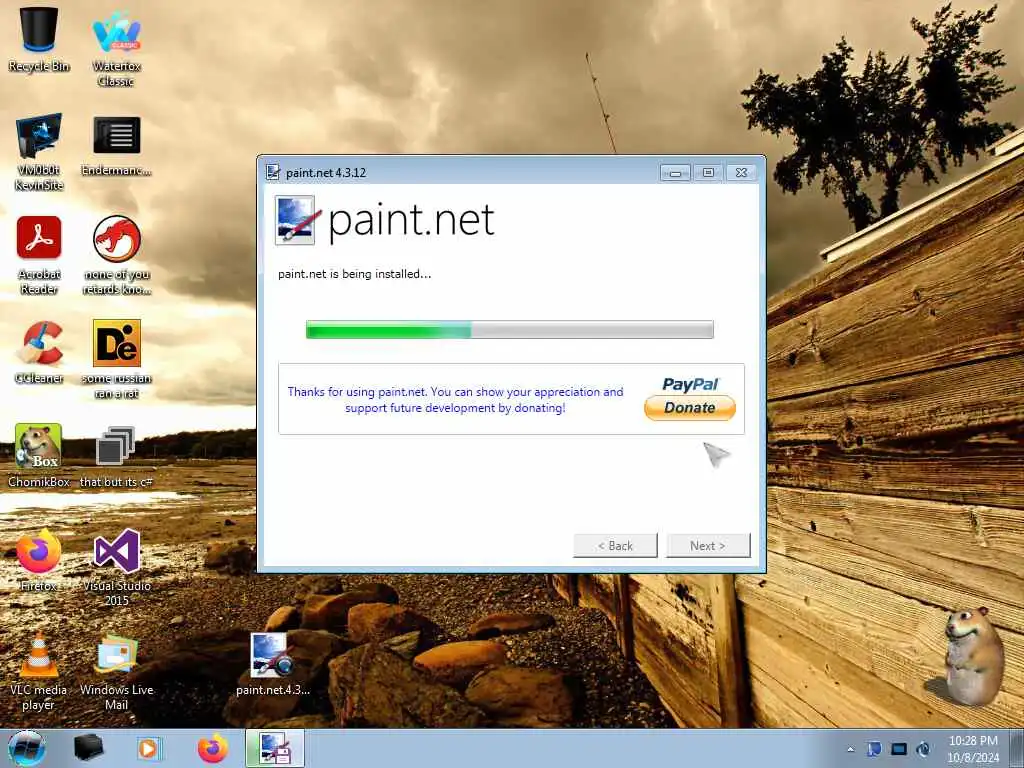Select the Acrobat Reader desktop icon
This screenshot has height=768, width=1024.
[x=39, y=255]
